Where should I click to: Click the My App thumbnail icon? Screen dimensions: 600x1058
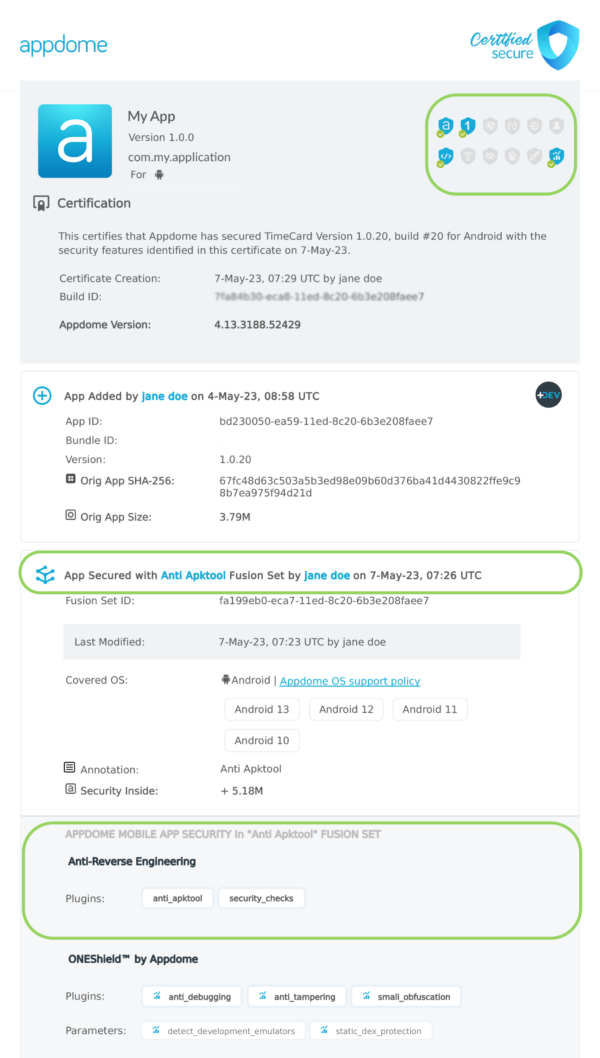75,141
